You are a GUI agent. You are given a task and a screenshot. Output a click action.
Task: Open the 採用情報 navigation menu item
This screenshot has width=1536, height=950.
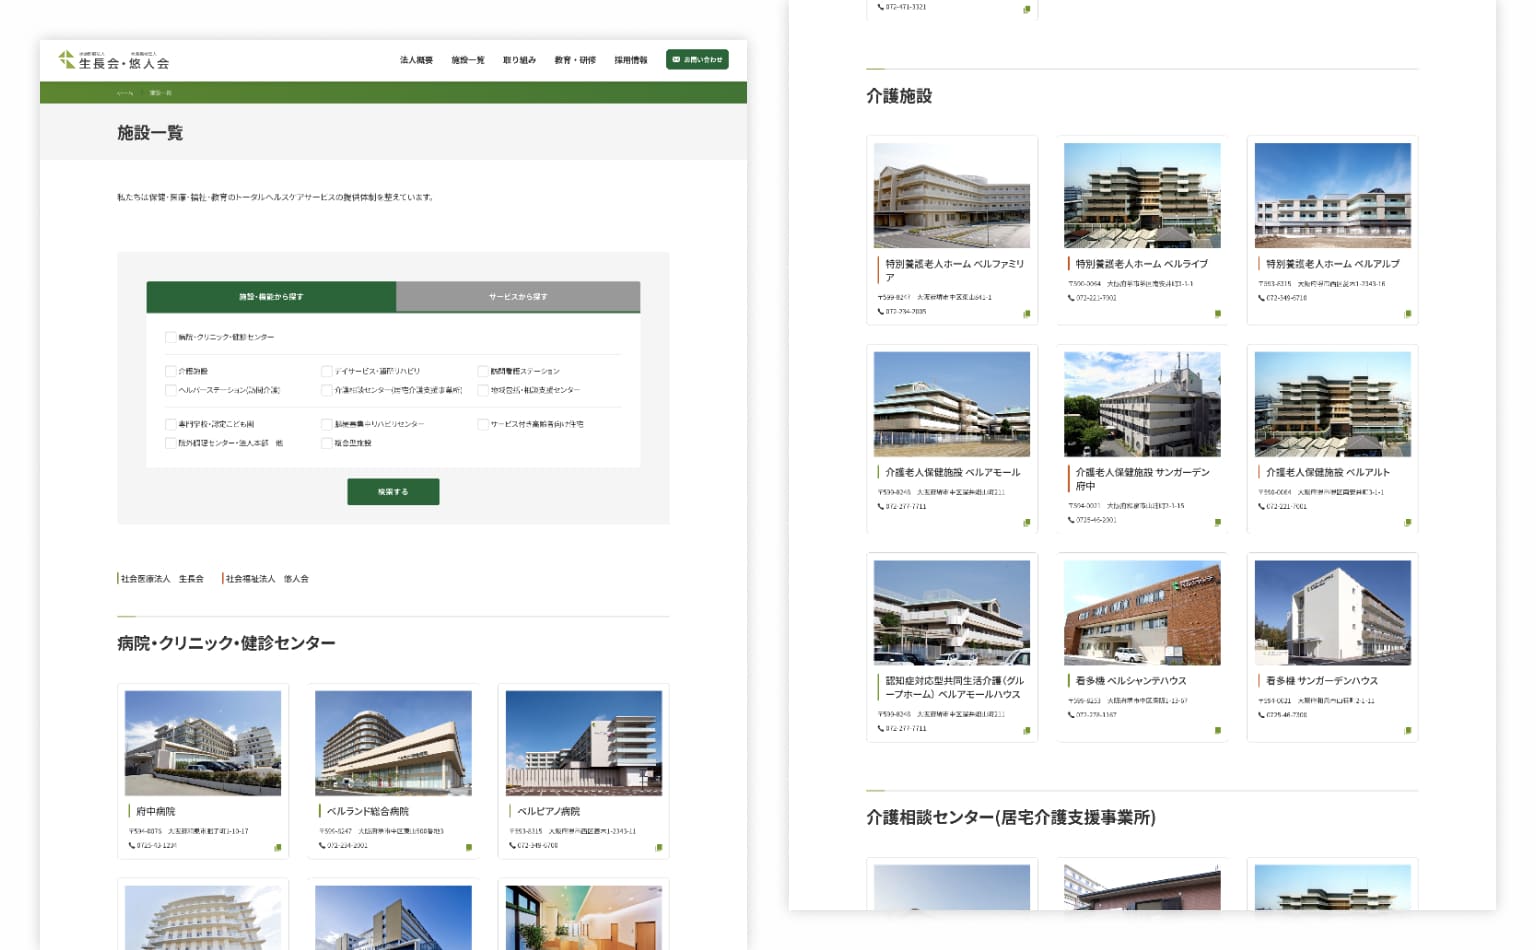click(630, 60)
